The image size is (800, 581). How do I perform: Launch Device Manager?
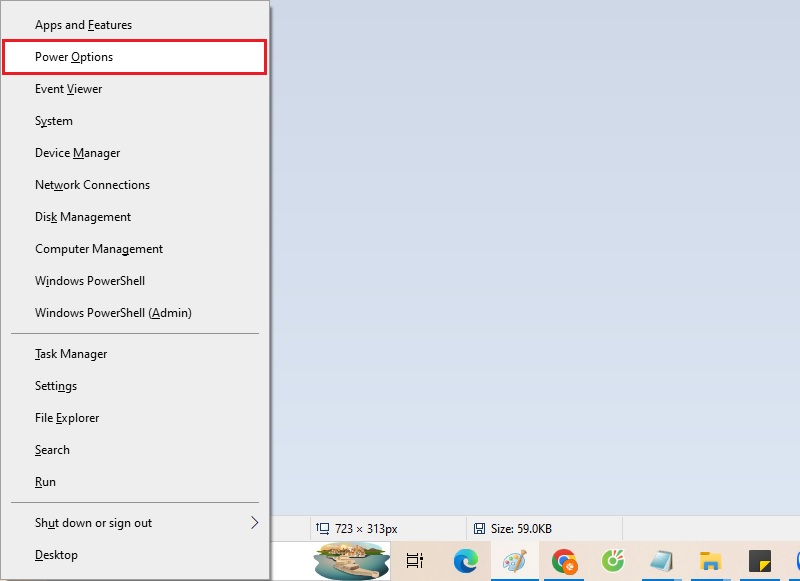135,153
